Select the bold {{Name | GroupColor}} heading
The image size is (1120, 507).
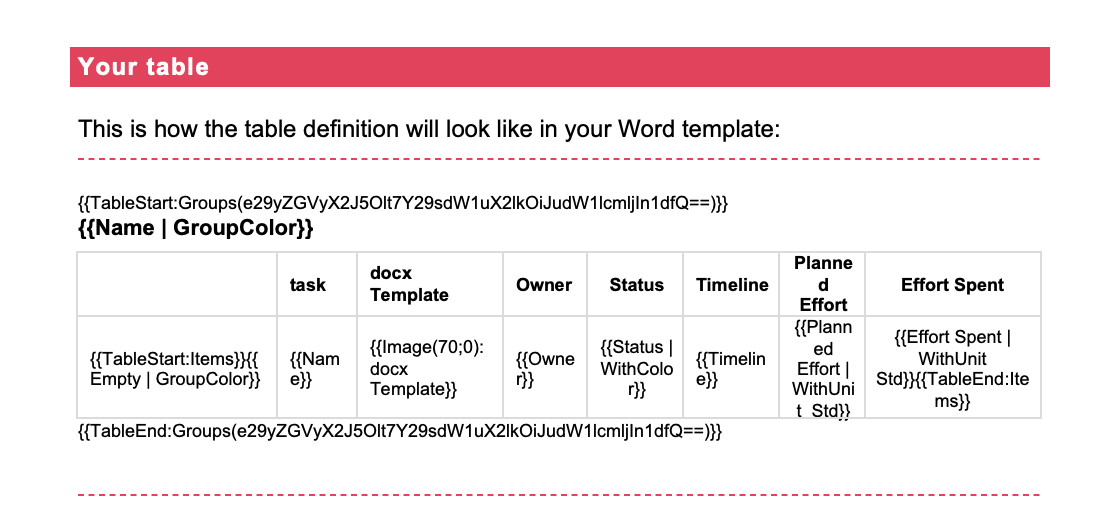click(x=196, y=228)
